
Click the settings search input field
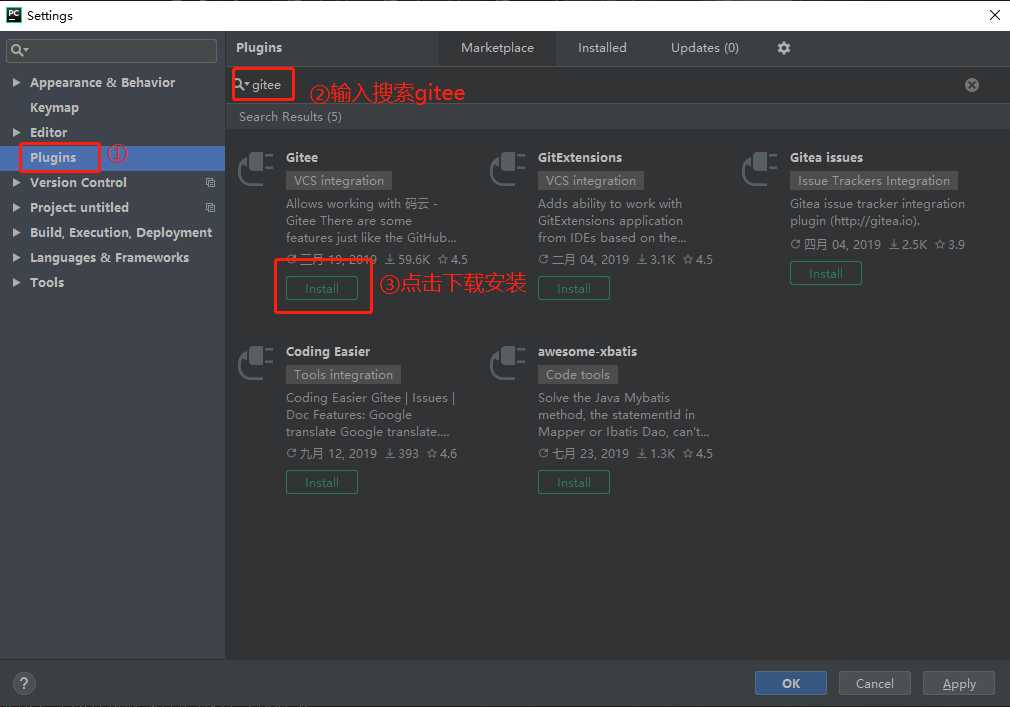111,50
